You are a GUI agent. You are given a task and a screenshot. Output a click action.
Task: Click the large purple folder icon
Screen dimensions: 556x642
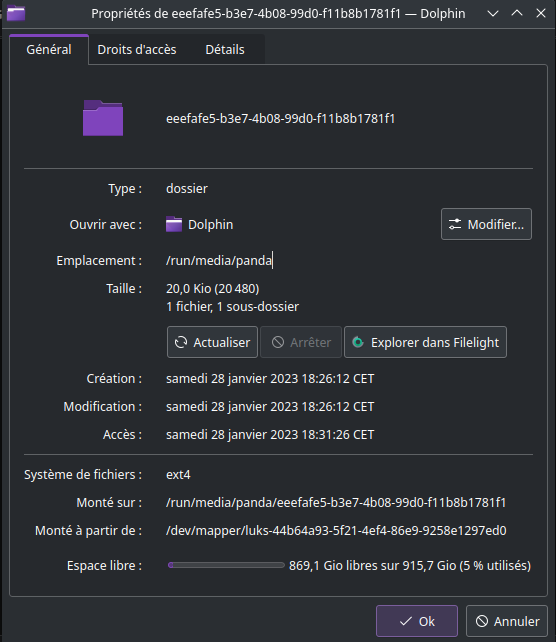coord(103,118)
